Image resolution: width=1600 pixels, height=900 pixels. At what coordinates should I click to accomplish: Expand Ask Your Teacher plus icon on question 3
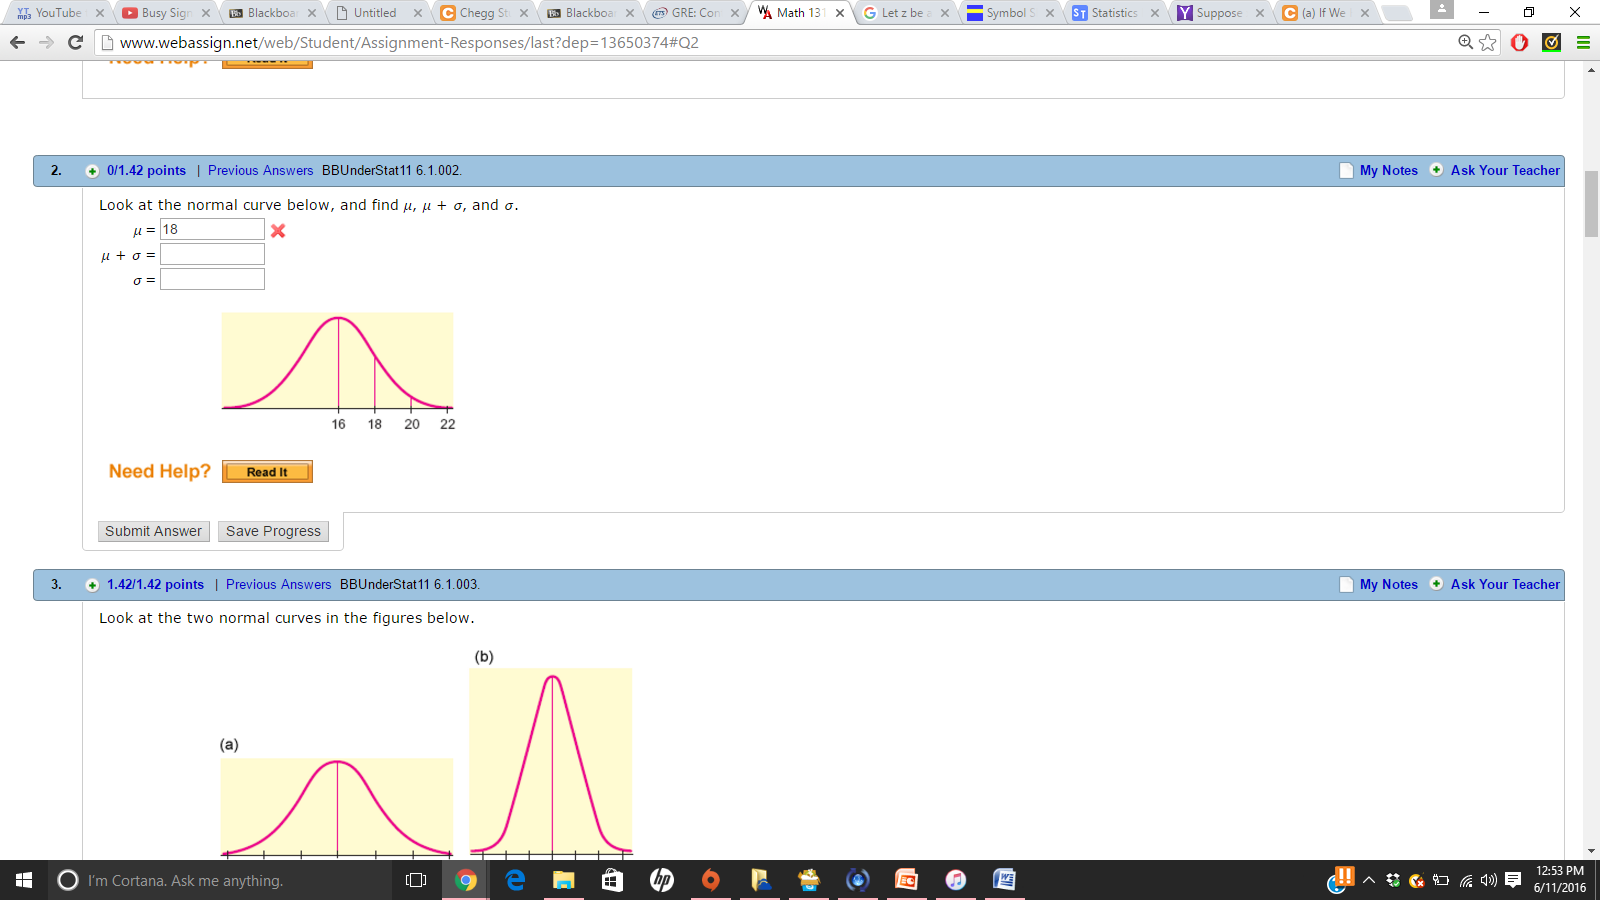1436,584
